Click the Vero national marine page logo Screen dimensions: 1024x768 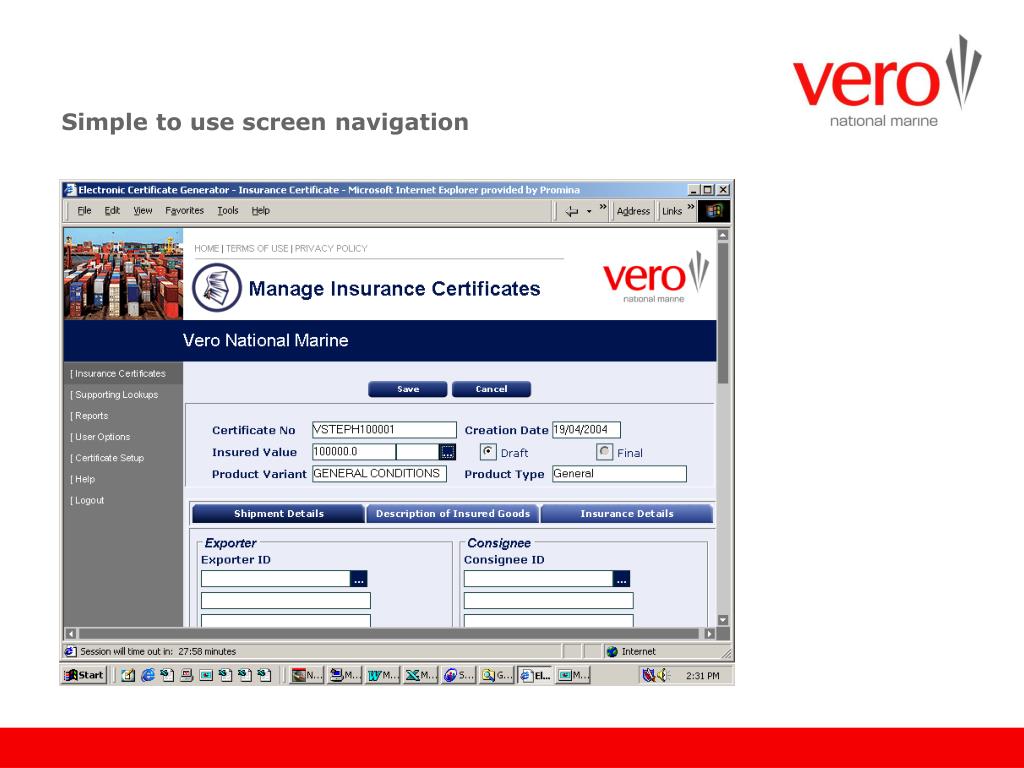(655, 277)
